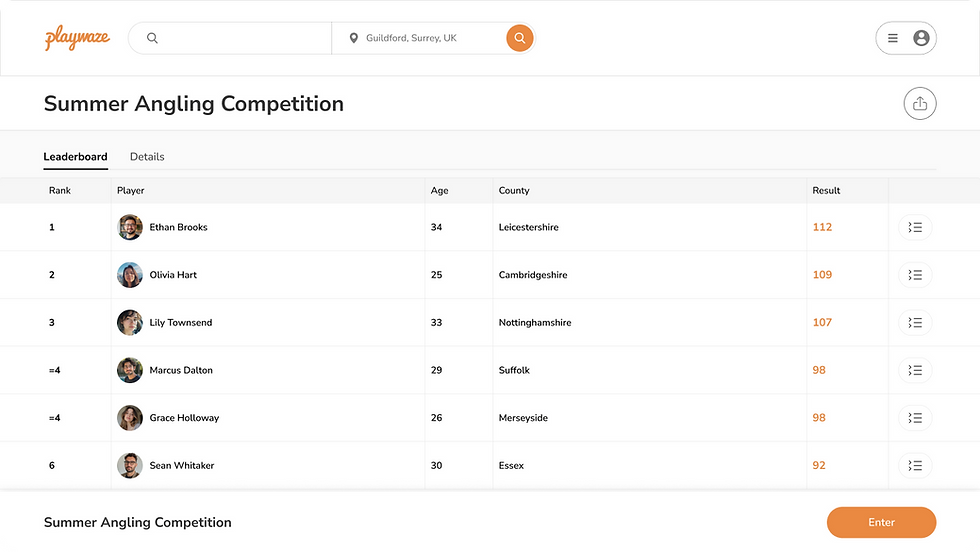Screen dimensions: 980x552
Task: Click the search text input field
Action: pos(240,39)
